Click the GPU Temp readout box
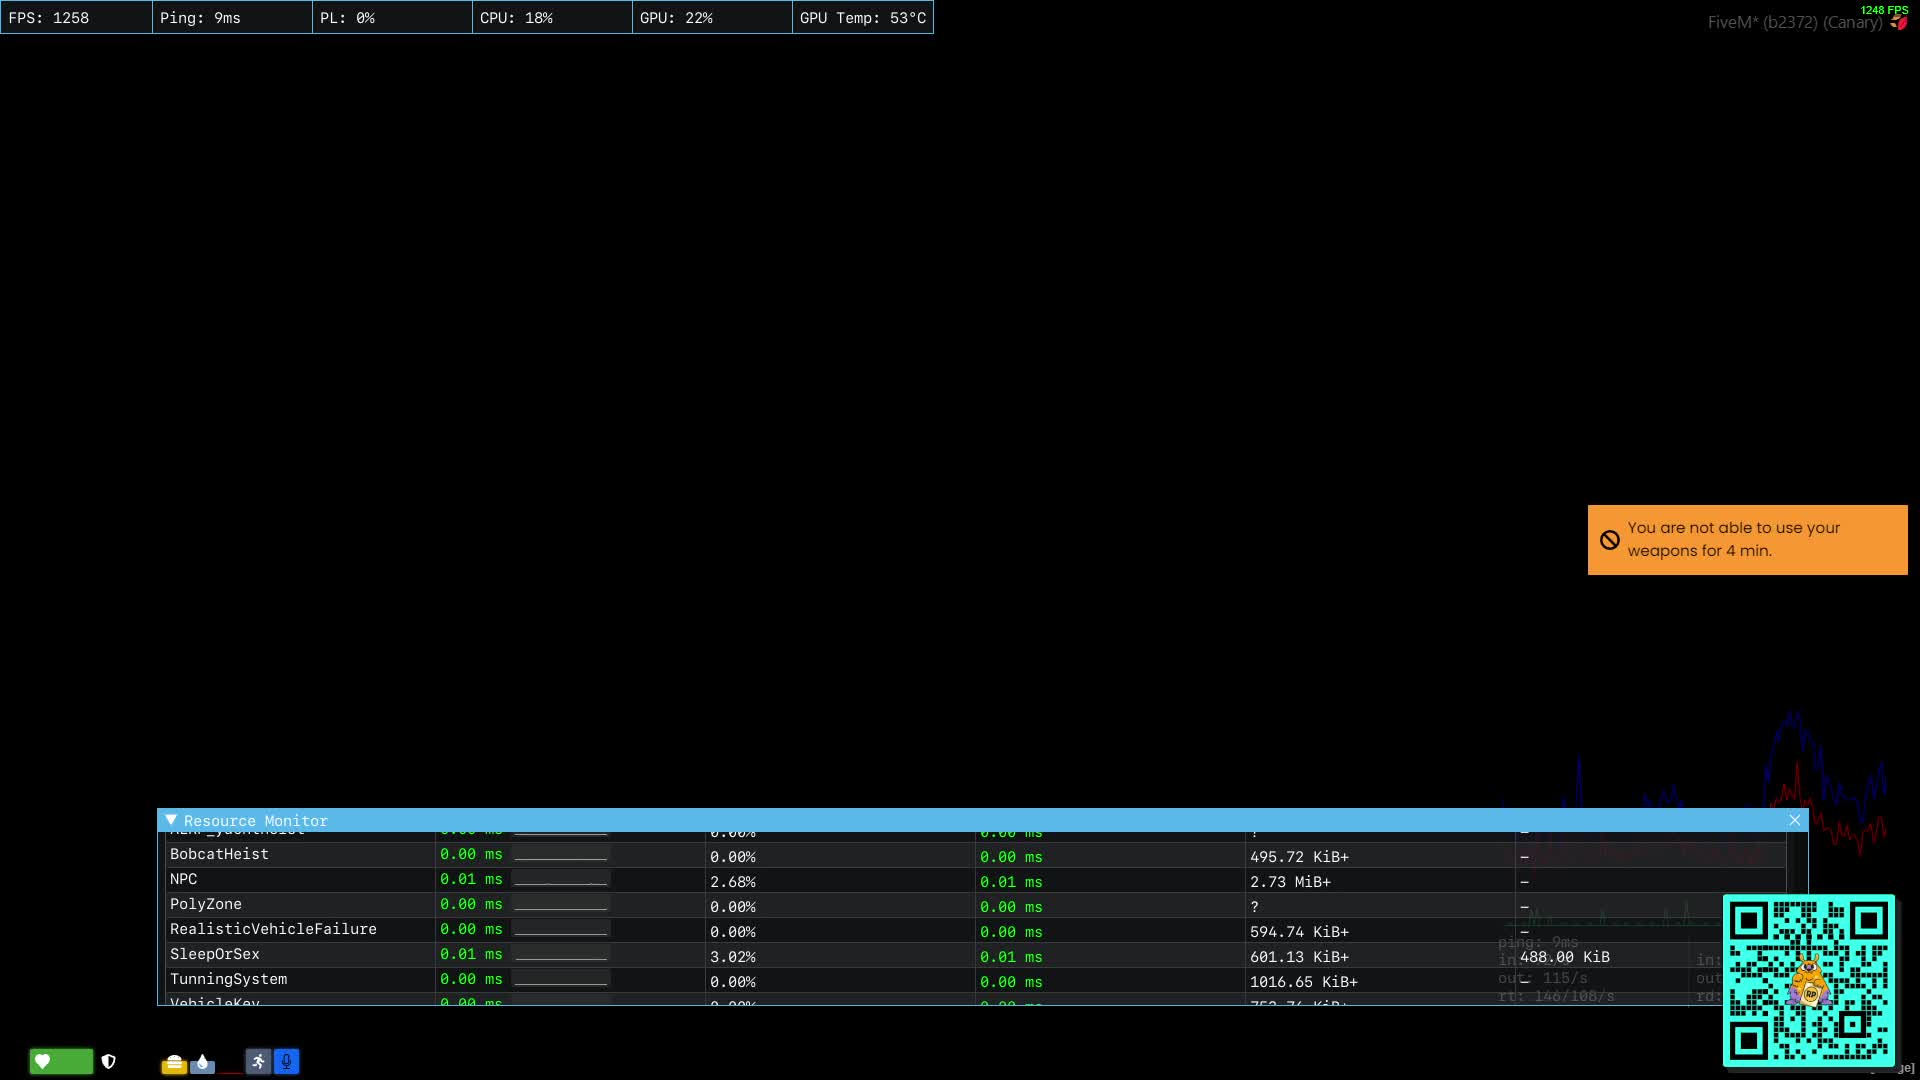1920x1080 pixels. click(x=862, y=18)
